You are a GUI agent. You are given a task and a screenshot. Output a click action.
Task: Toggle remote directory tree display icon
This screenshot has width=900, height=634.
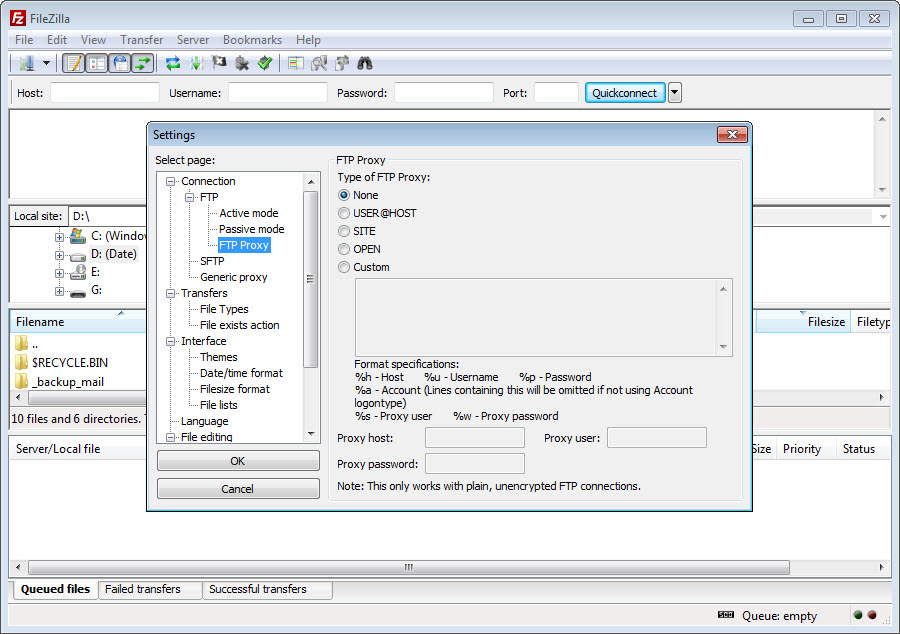click(x=121, y=63)
